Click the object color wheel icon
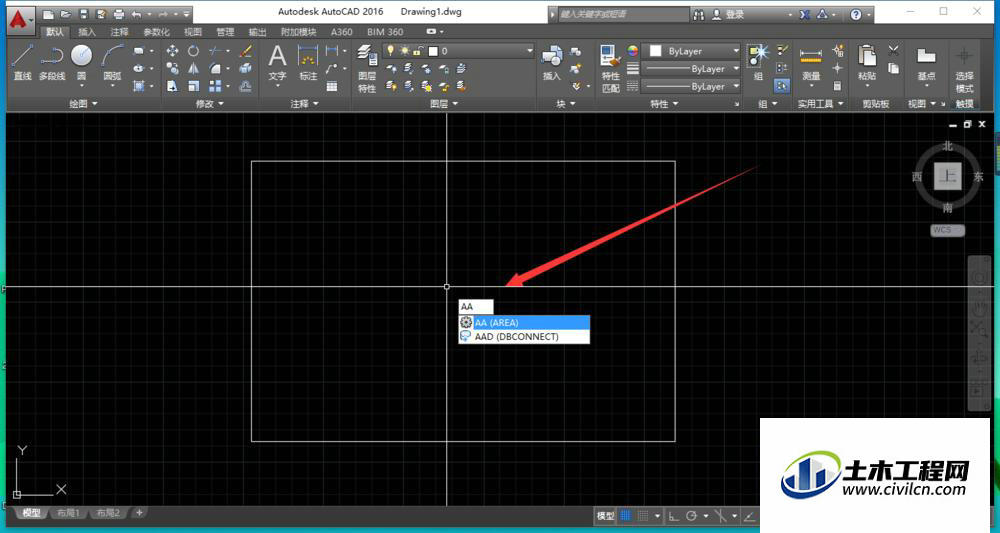The image size is (1000, 533). tap(632, 51)
